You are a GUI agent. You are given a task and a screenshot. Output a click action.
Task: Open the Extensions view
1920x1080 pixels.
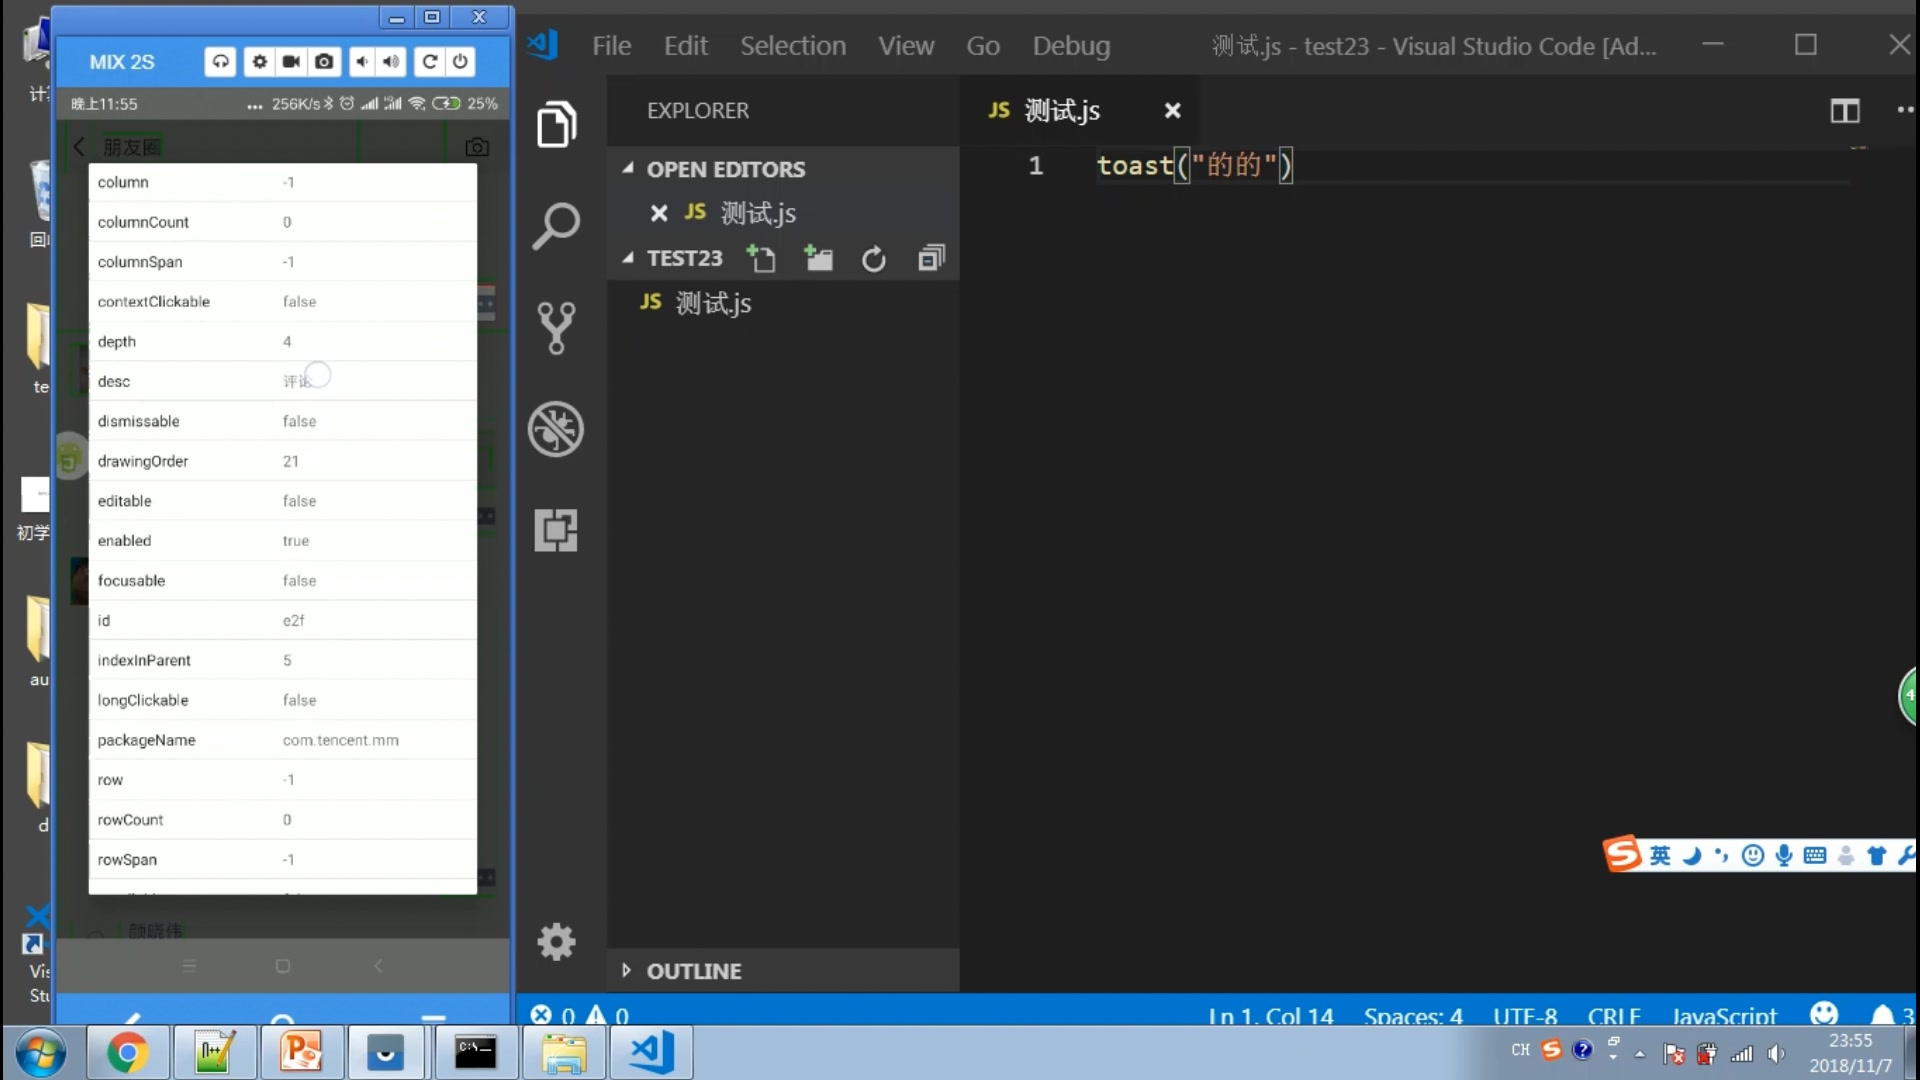556,530
